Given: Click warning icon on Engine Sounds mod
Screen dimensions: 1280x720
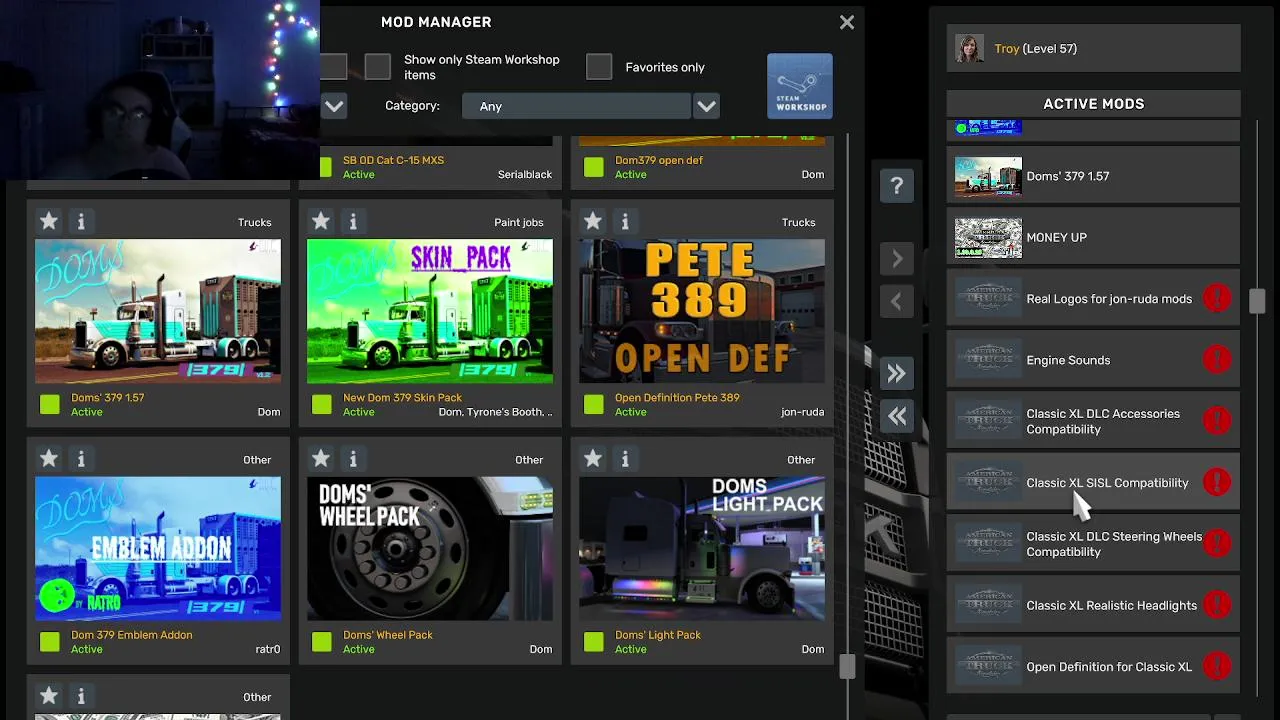Looking at the screenshot, I should click(x=1217, y=360).
